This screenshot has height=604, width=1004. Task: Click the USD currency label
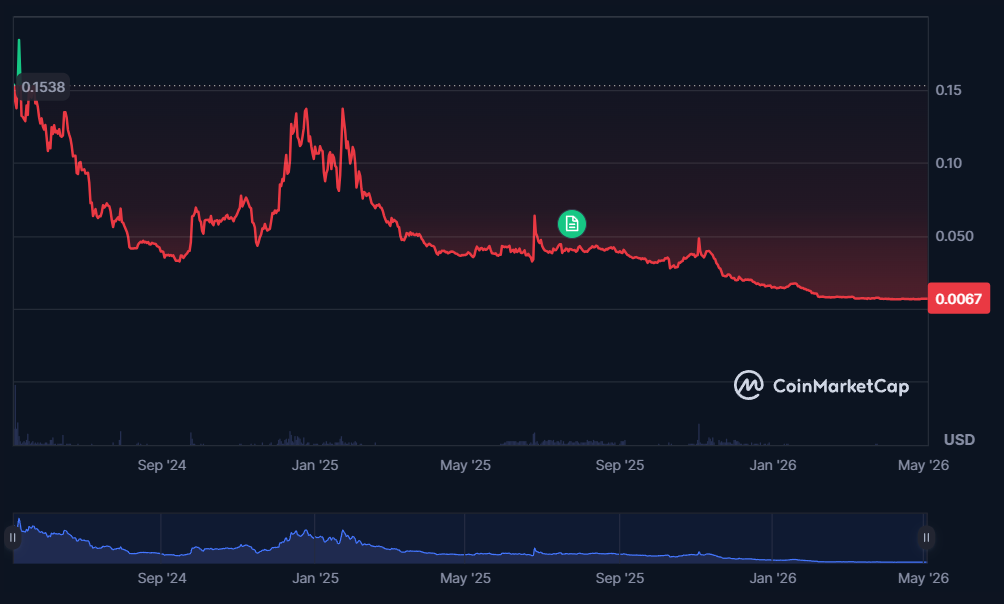[x=959, y=439]
